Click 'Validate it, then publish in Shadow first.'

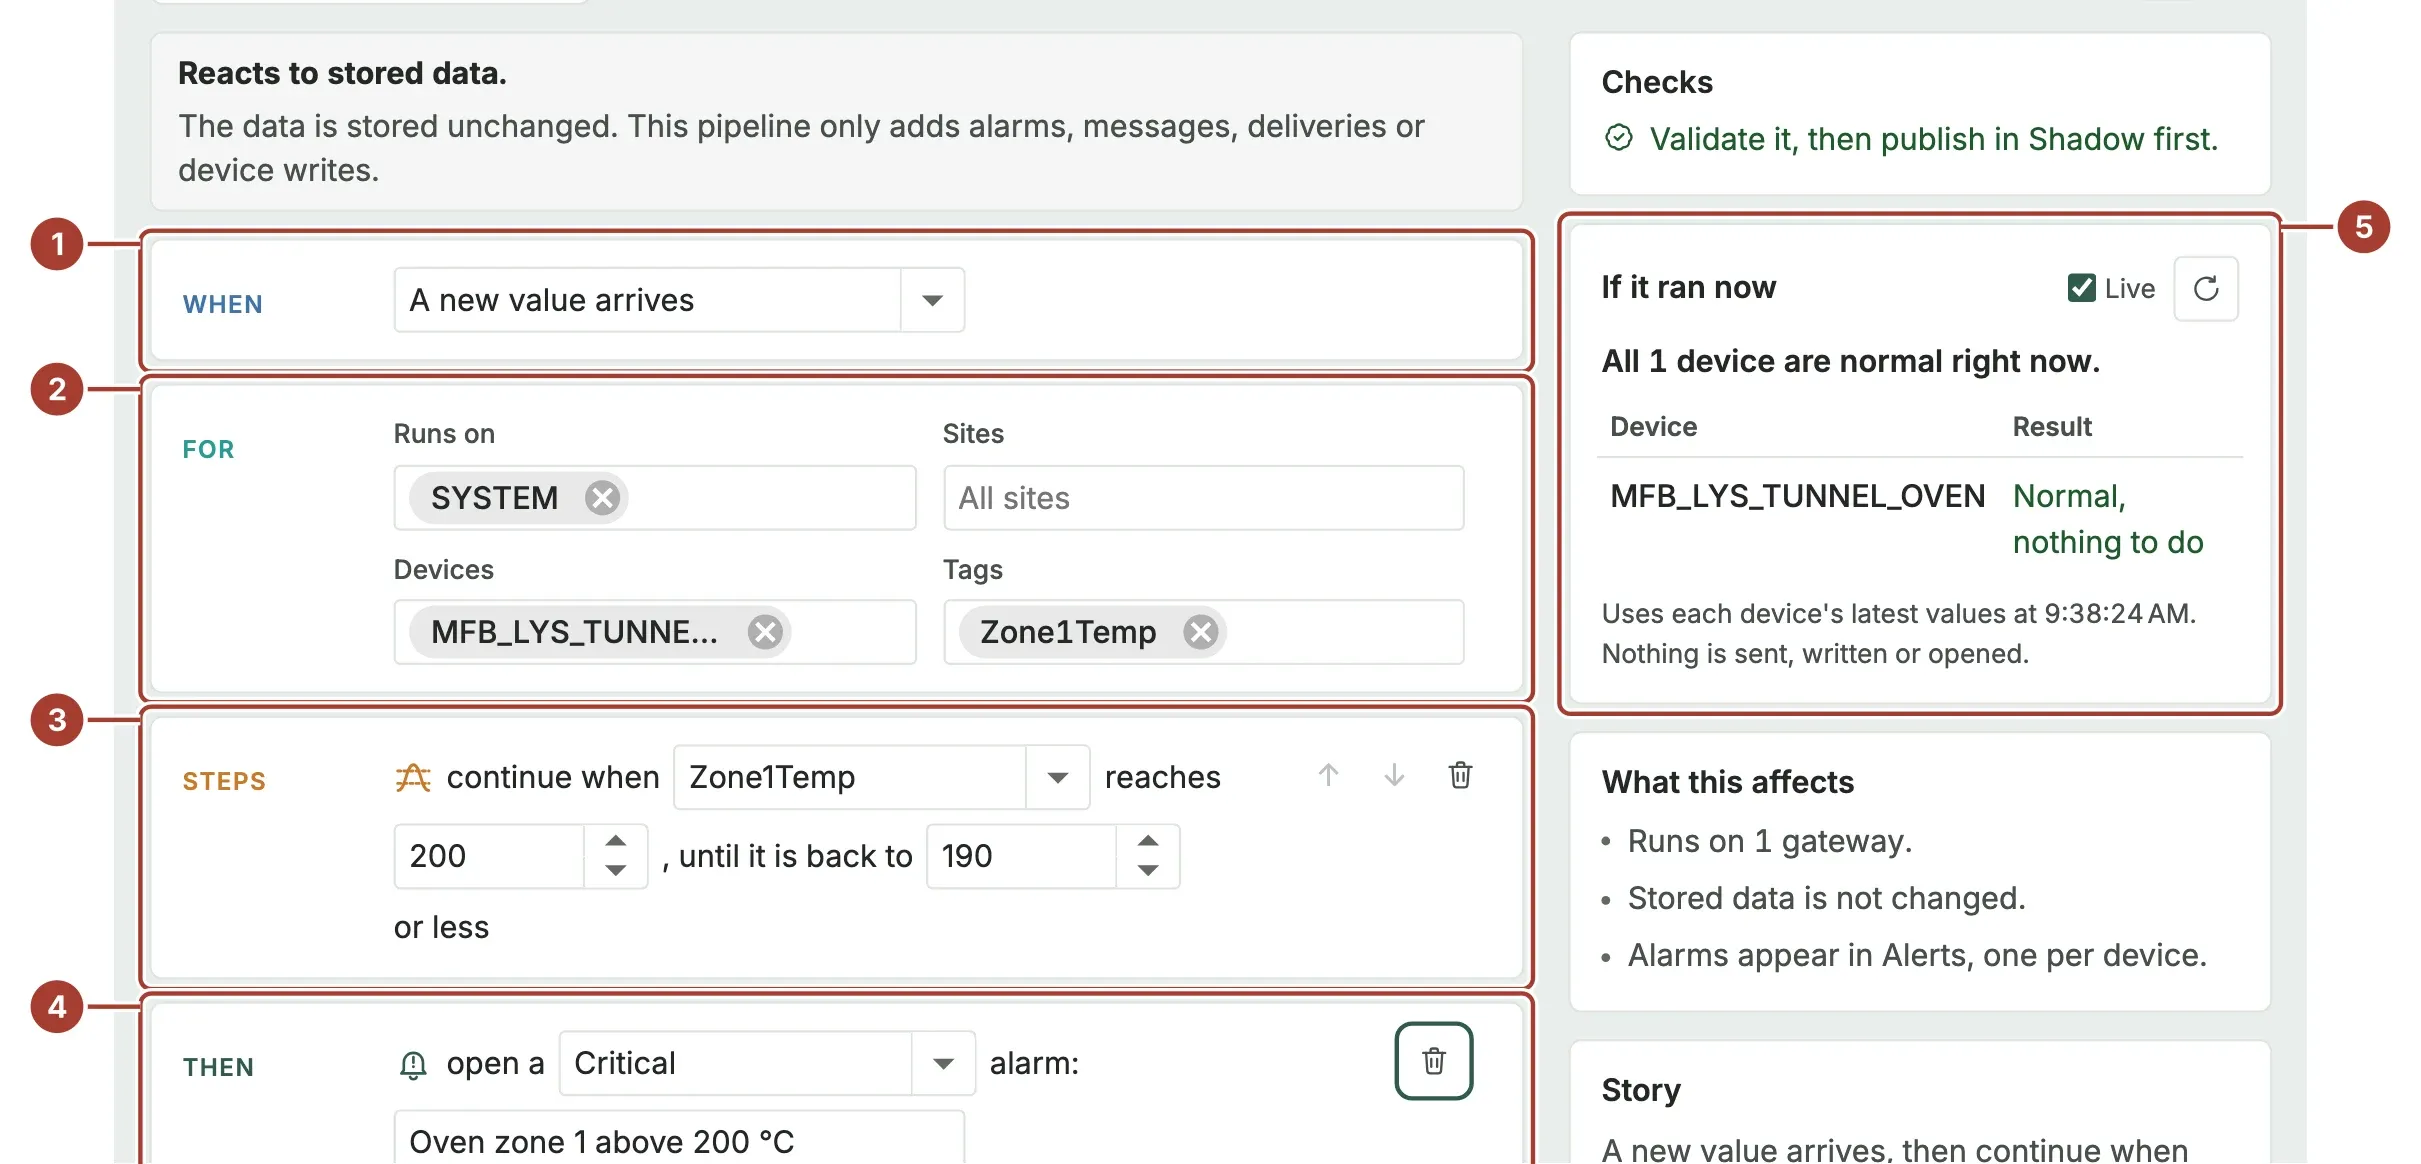[1934, 139]
